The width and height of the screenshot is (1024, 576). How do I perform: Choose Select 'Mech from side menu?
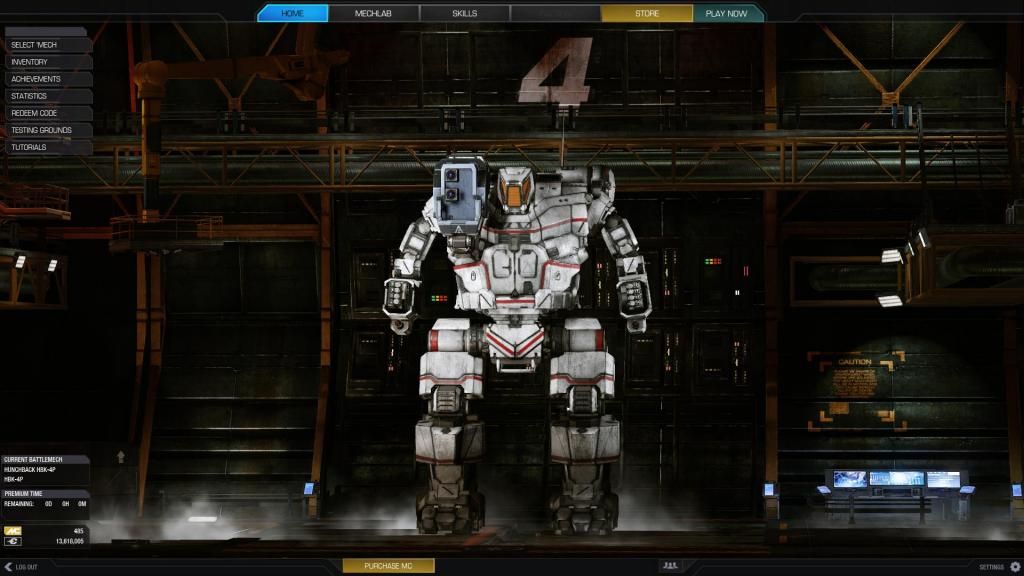[x=46, y=45]
